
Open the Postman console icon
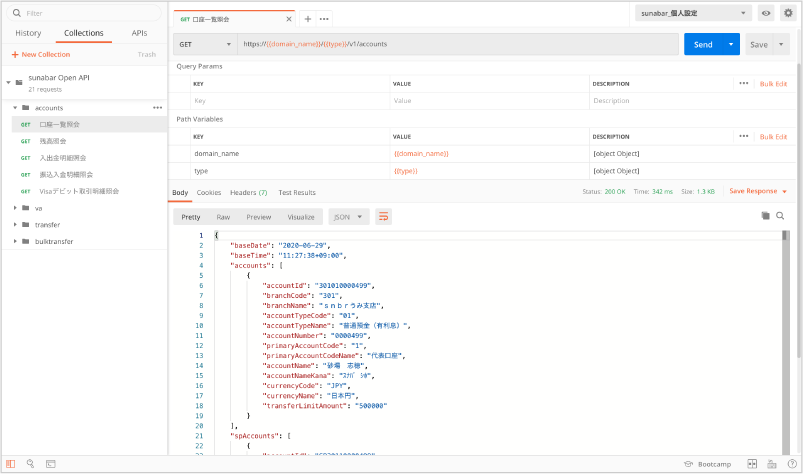point(51,464)
